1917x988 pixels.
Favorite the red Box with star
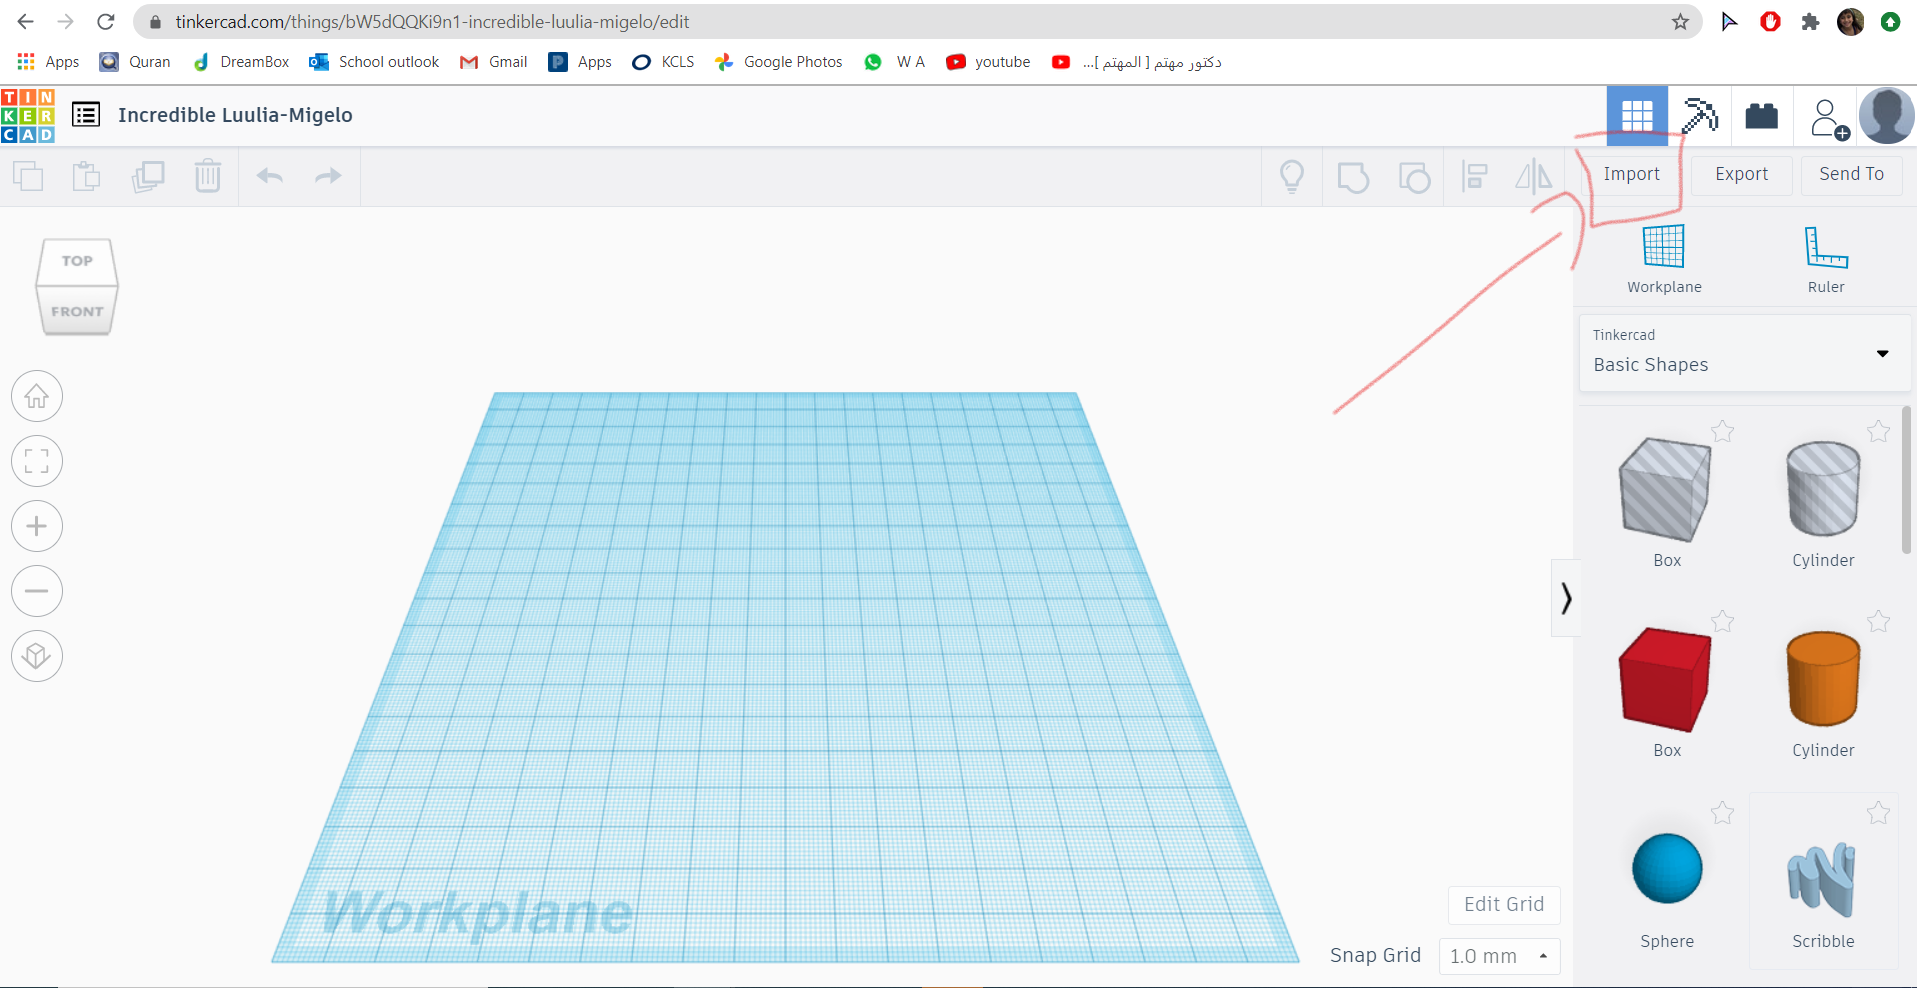pyautogui.click(x=1722, y=621)
